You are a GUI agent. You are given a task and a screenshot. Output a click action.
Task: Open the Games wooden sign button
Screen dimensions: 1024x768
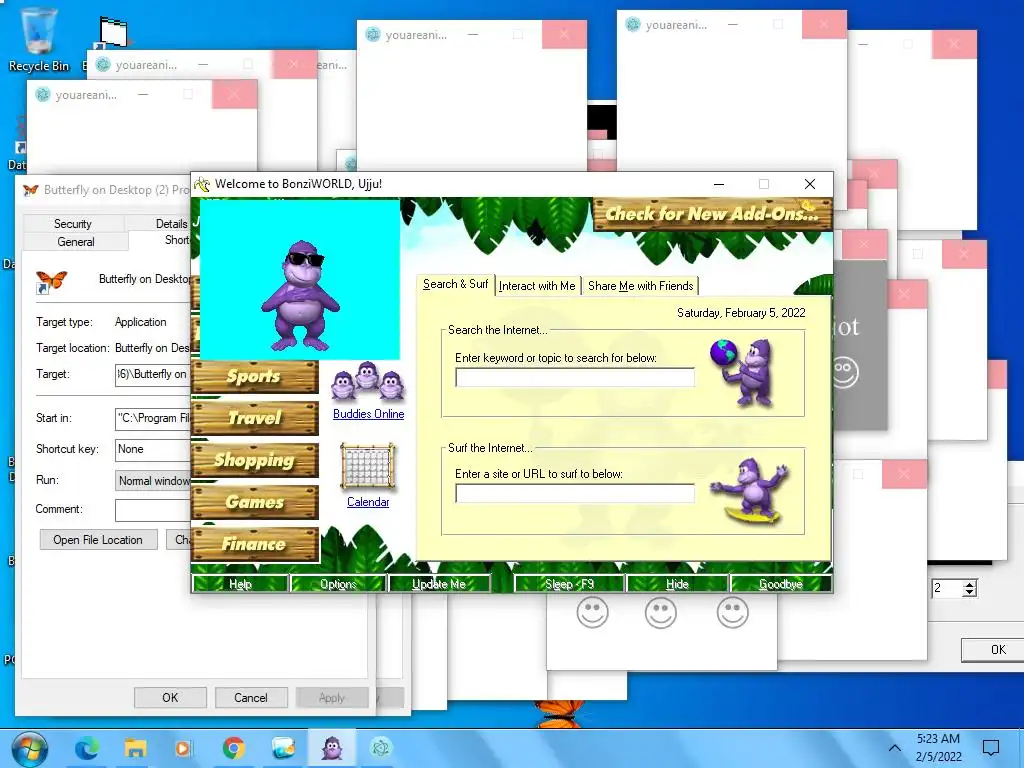[255, 502]
